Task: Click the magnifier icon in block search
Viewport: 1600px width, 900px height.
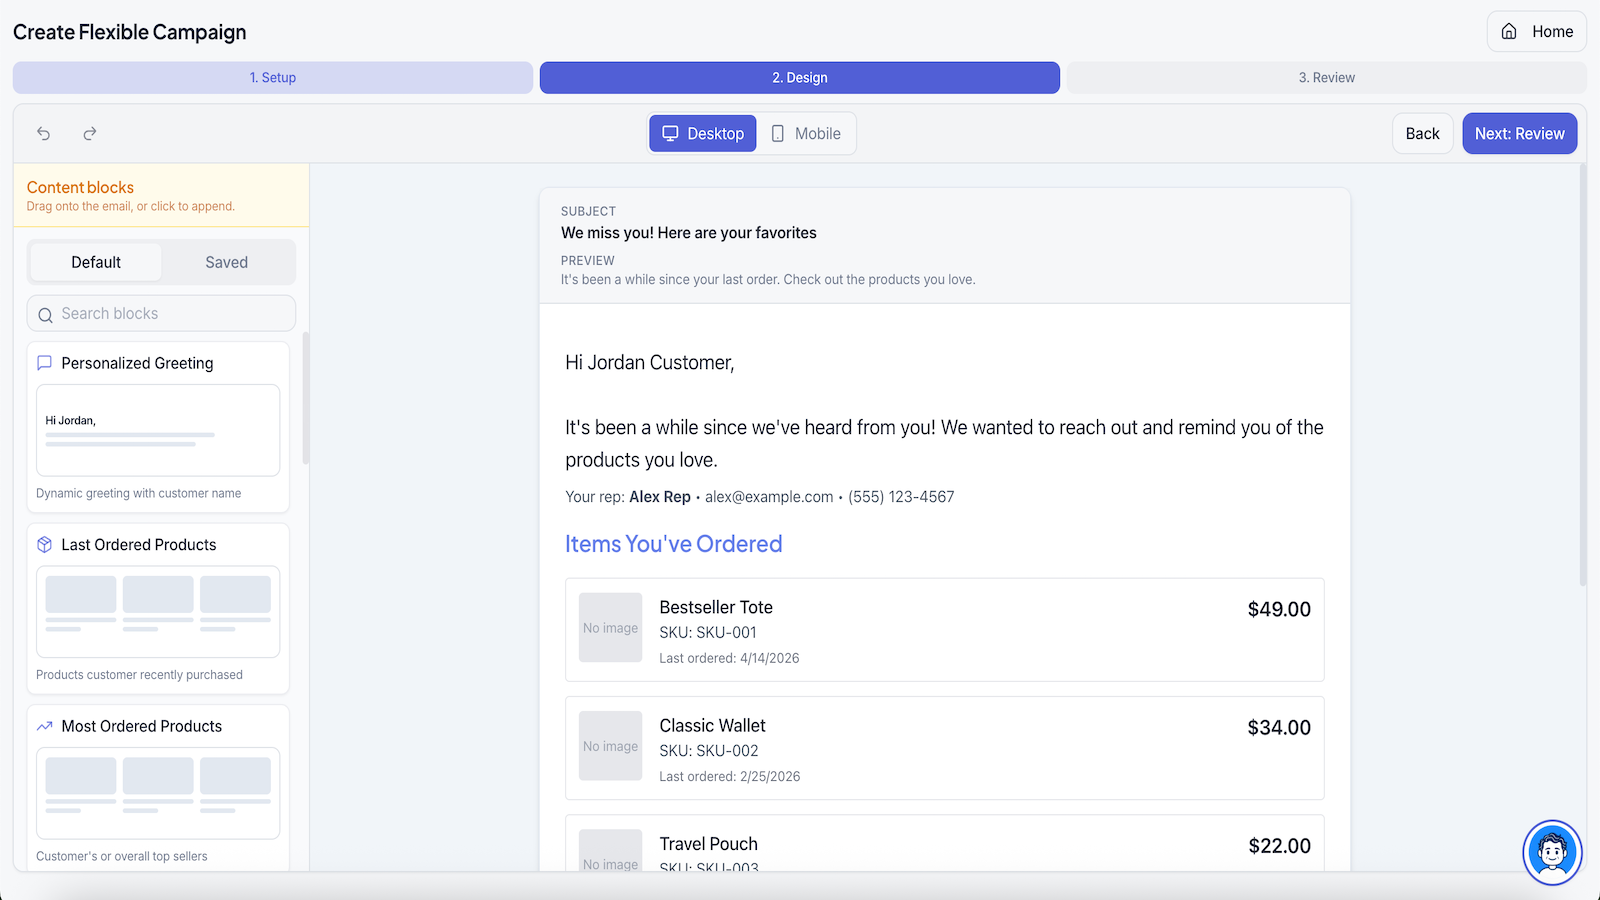Action: [x=45, y=315]
